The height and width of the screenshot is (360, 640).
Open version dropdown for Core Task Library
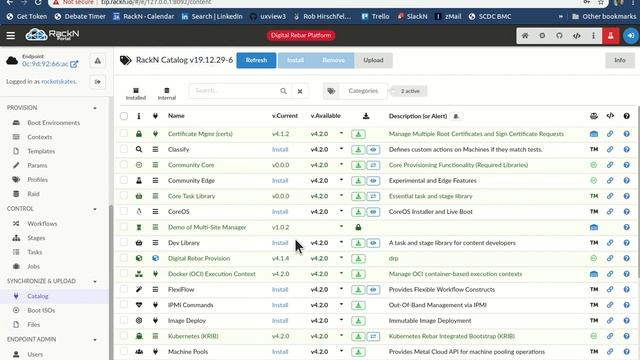[341, 196]
